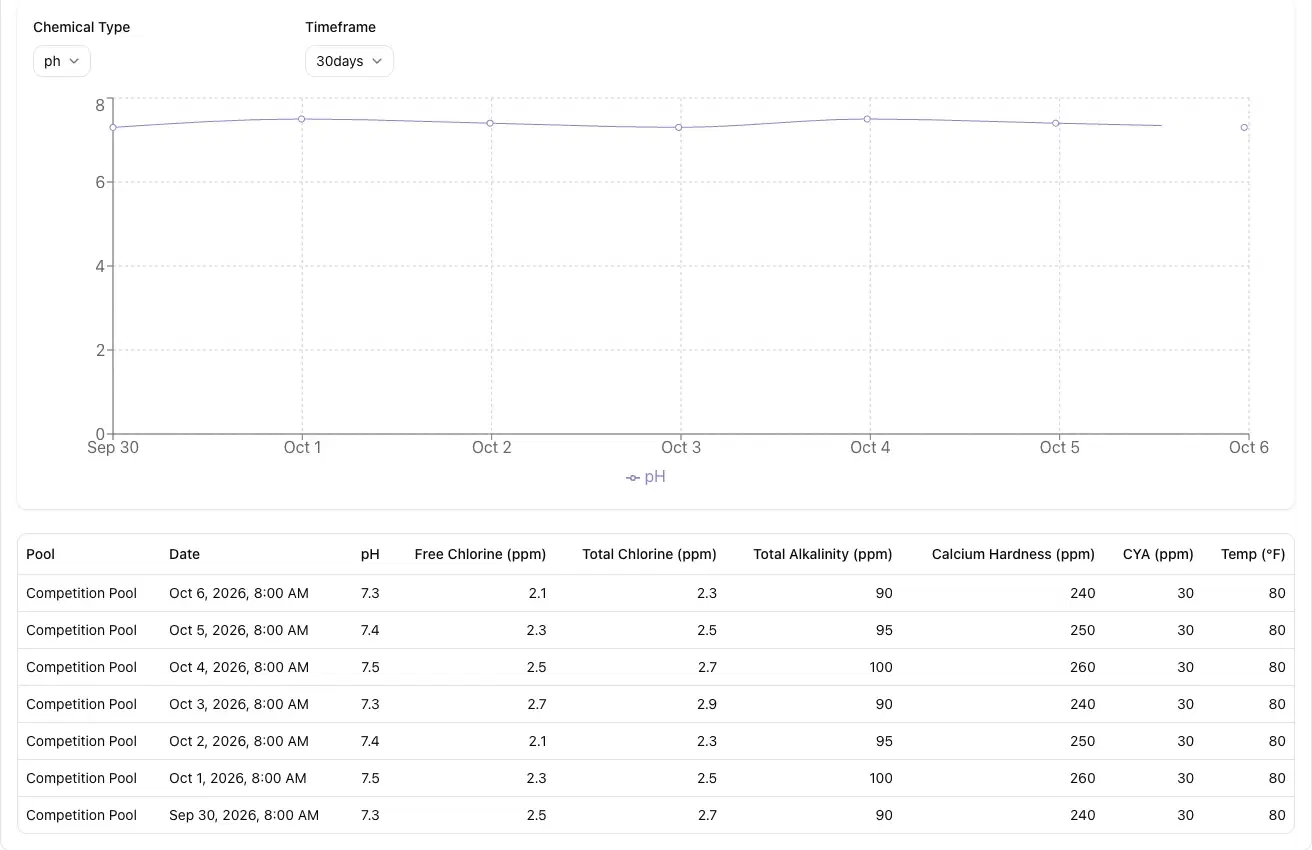Click the chart data point at Oct 6
The image size is (1312, 850).
pyautogui.click(x=1244, y=127)
